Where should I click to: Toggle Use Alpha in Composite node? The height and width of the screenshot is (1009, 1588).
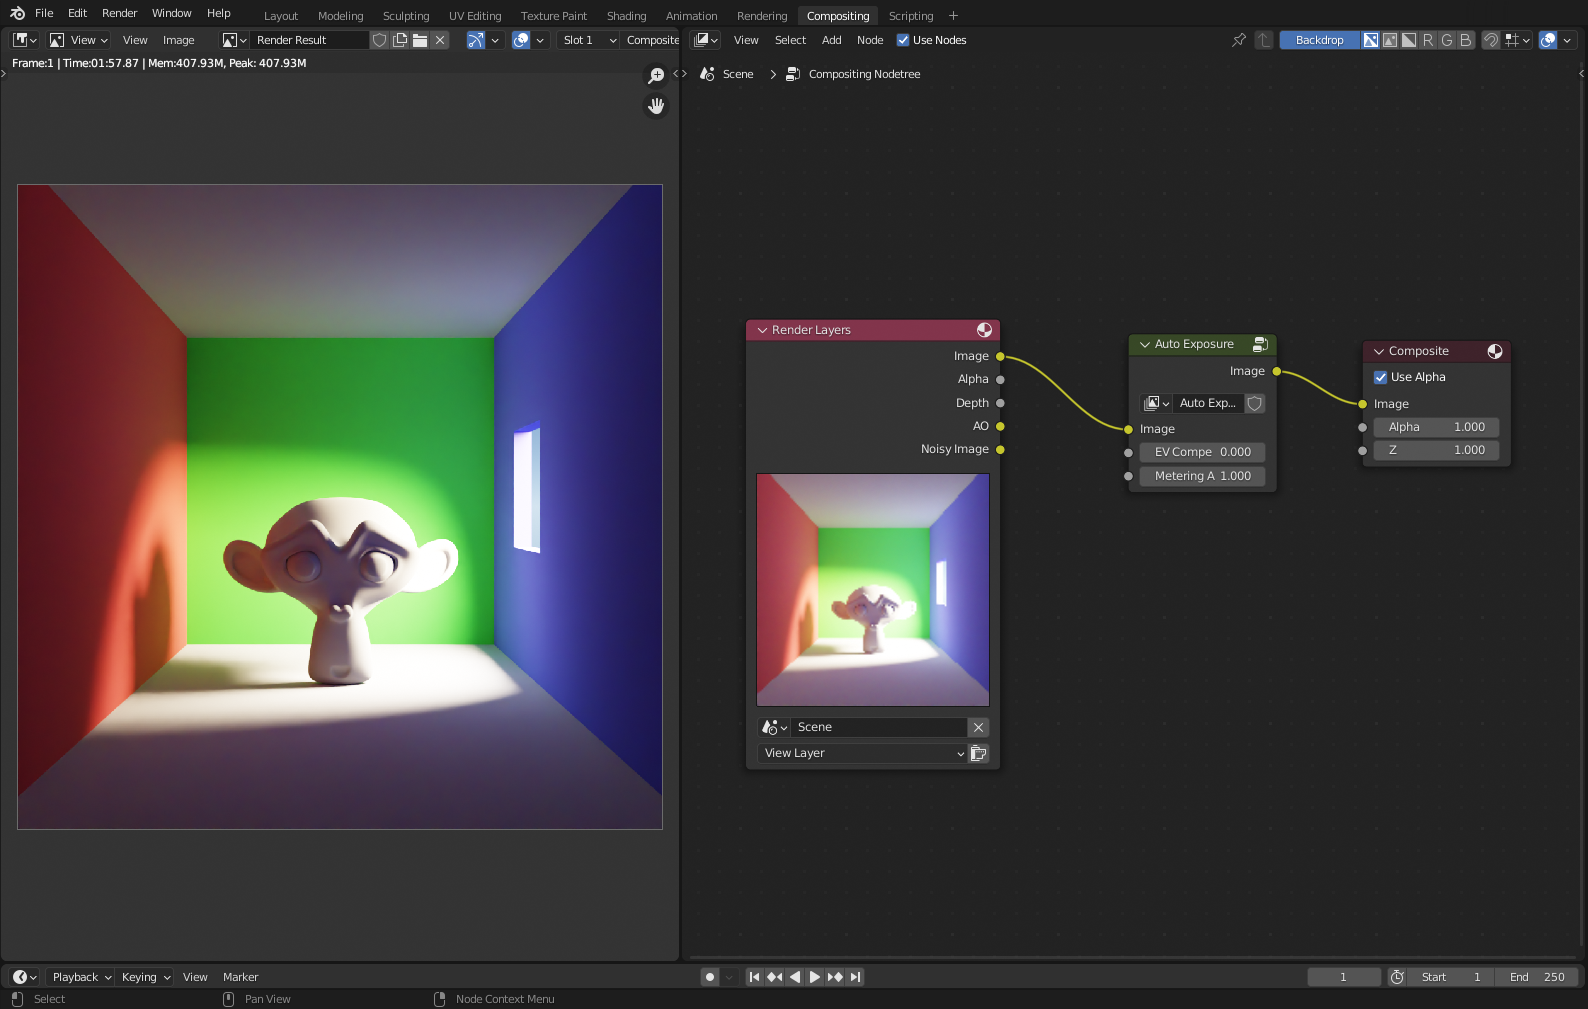[1381, 377]
